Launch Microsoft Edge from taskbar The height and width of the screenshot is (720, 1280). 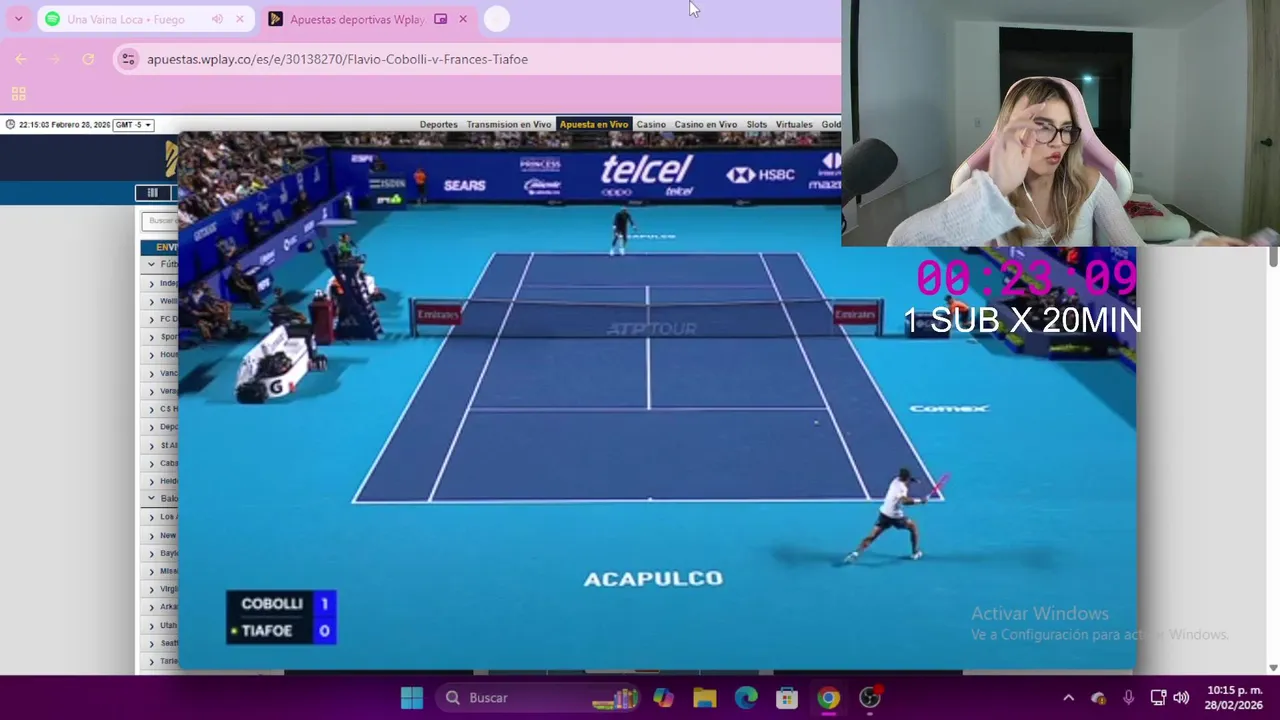coord(746,698)
